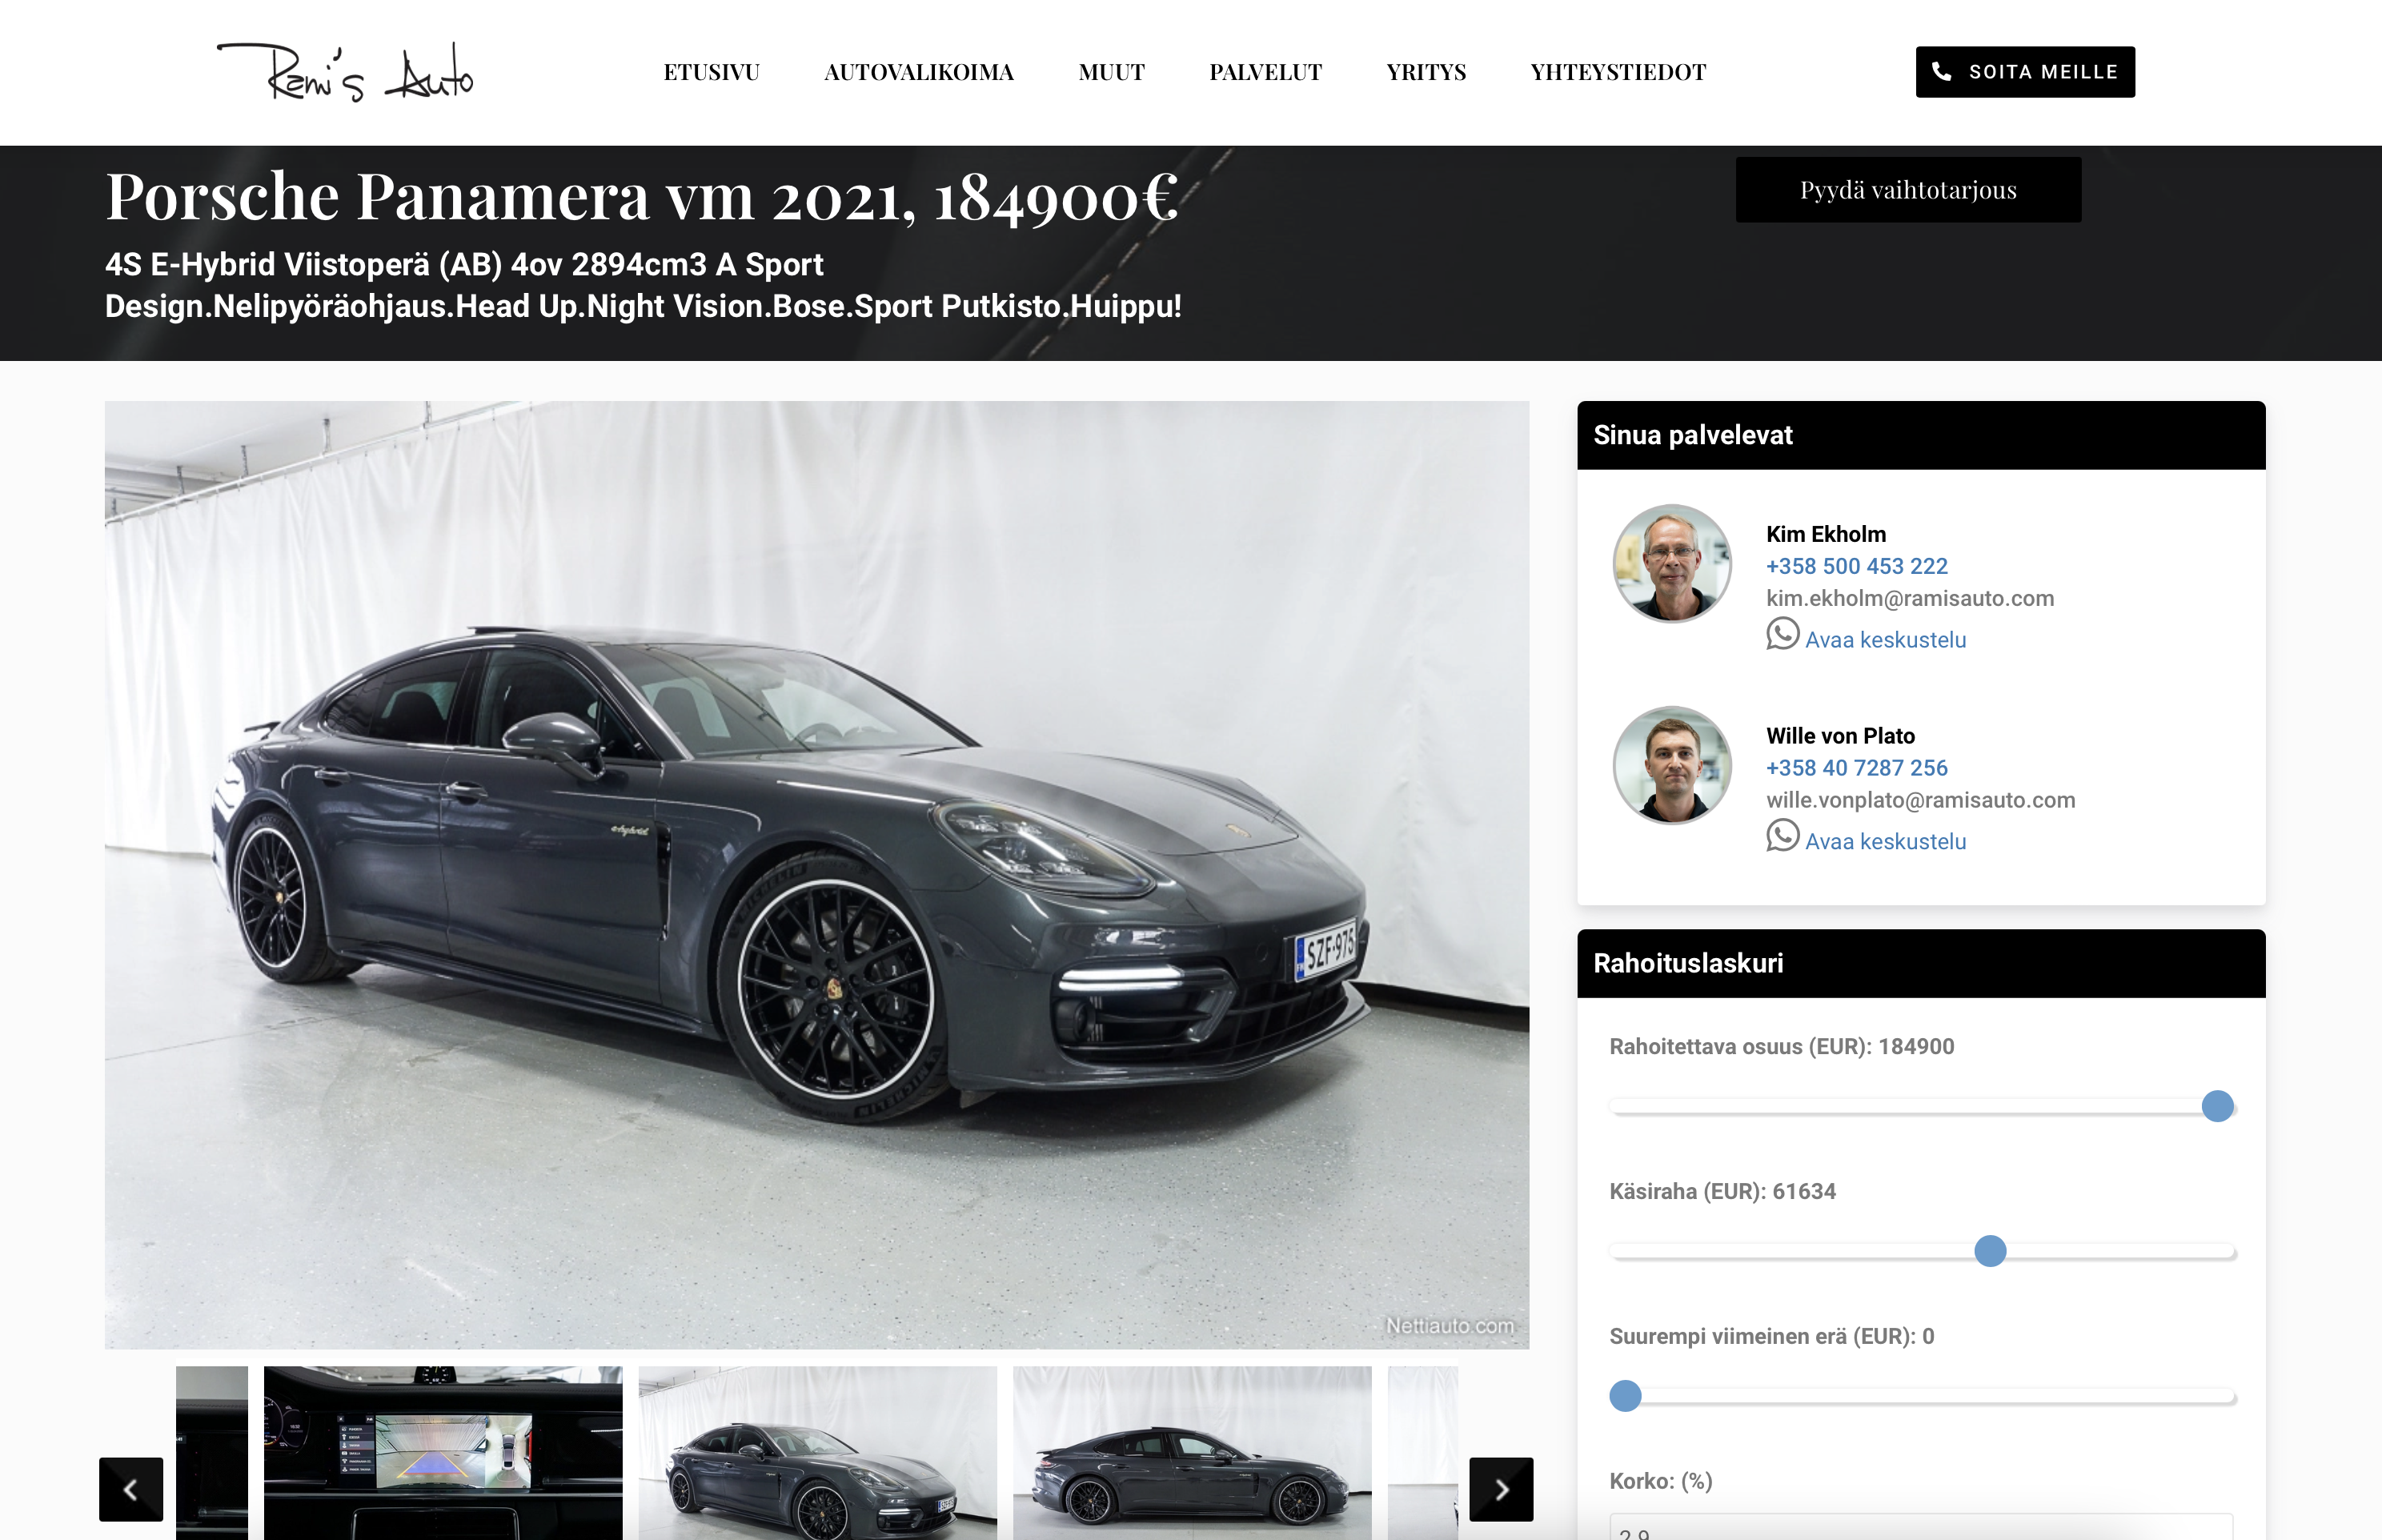Screen dimensions: 2382x1540
Task: Click Kim Ekholm's profile photo
Action: pos(1672,564)
